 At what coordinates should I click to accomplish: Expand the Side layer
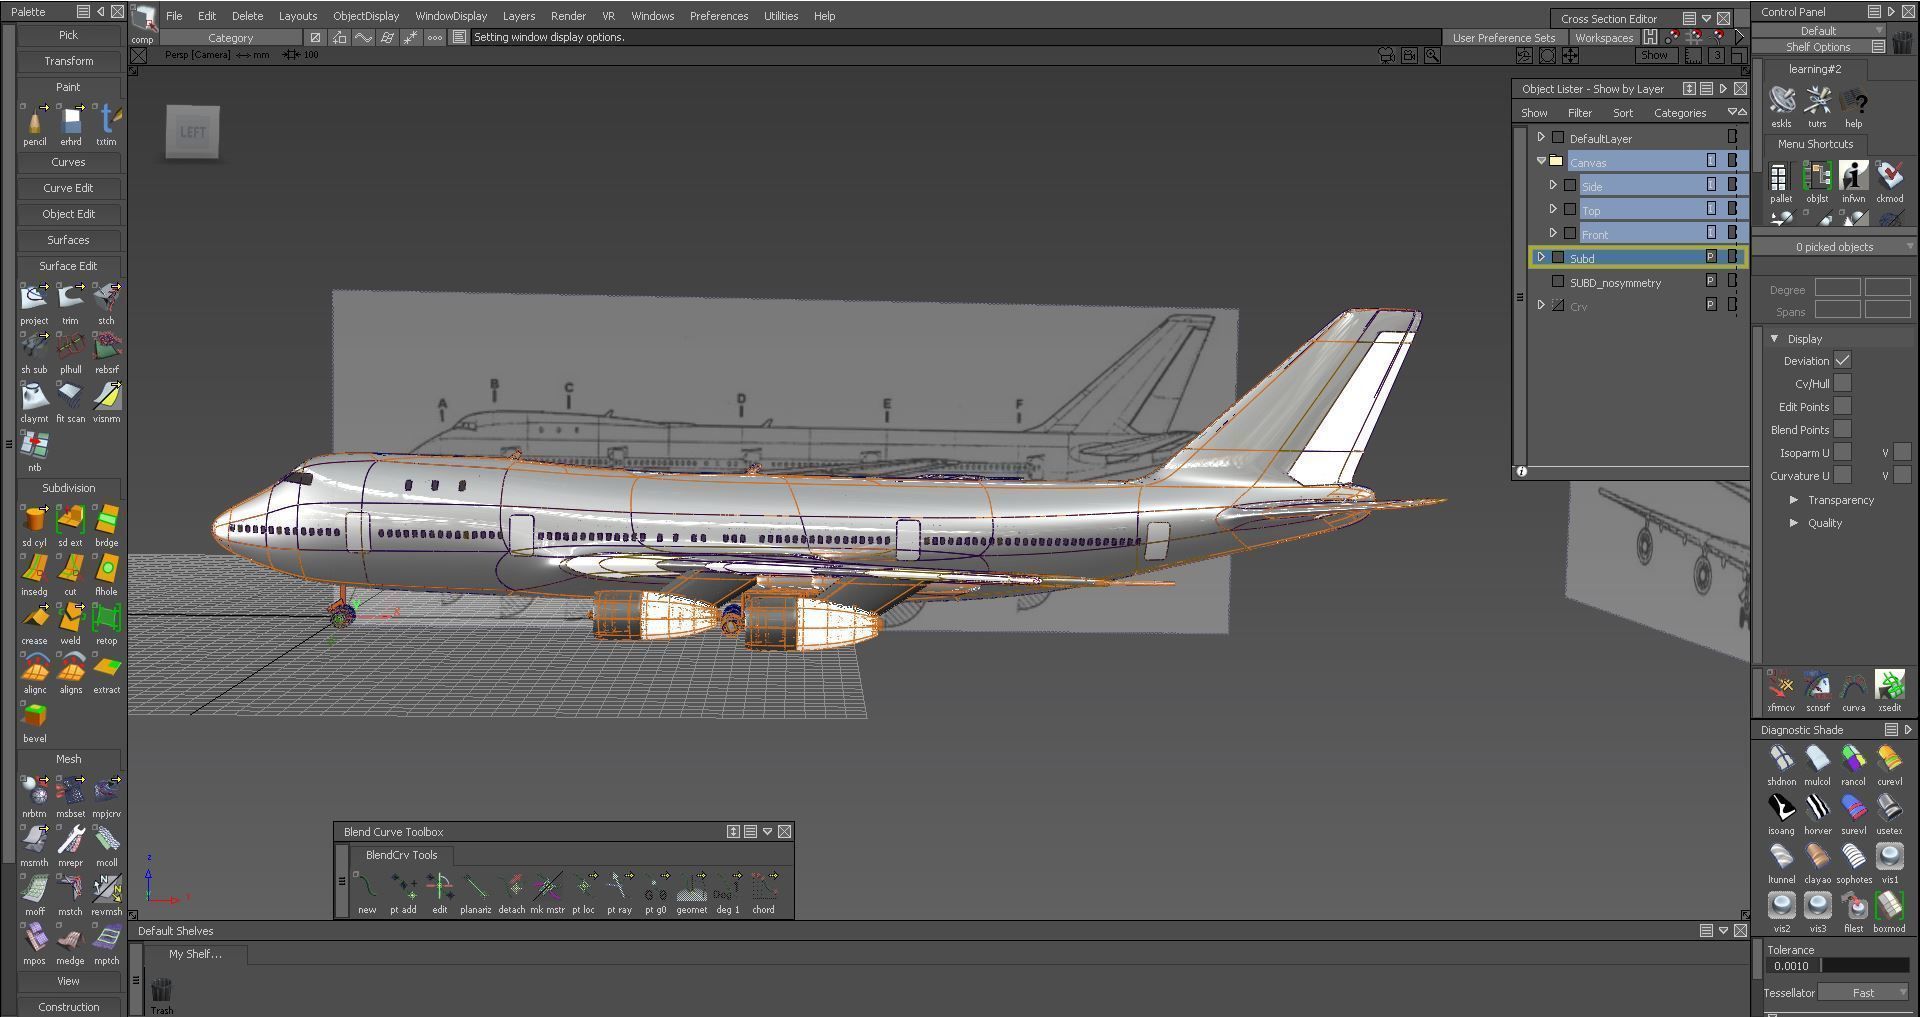(x=1553, y=185)
